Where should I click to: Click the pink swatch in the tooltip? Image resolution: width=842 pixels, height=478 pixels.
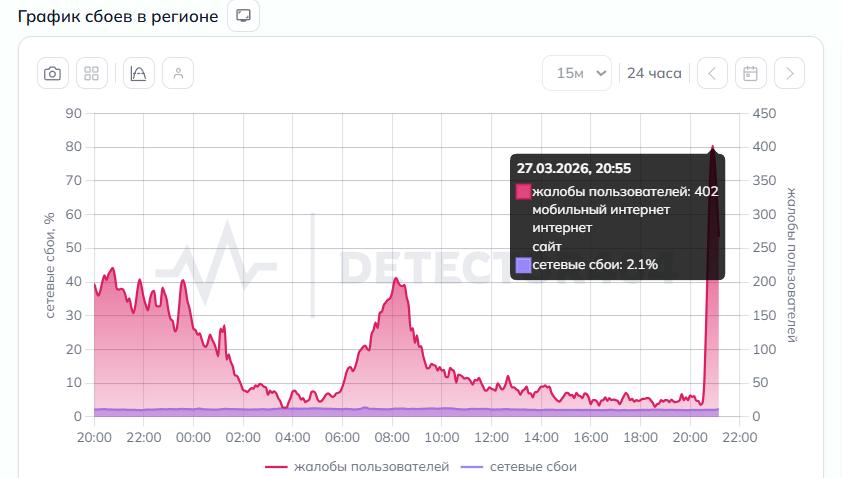[x=523, y=191]
